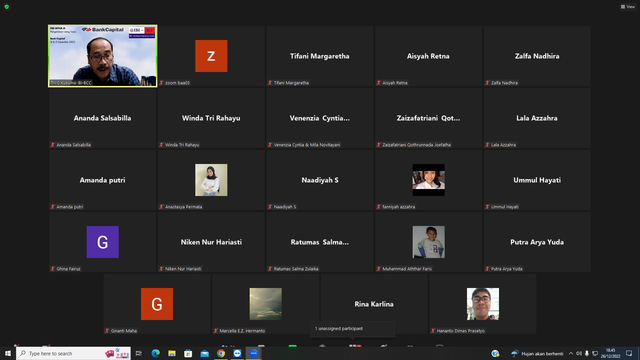Click the orange Z avatar tile
Viewport: 640px width, 360px height.
[211, 56]
